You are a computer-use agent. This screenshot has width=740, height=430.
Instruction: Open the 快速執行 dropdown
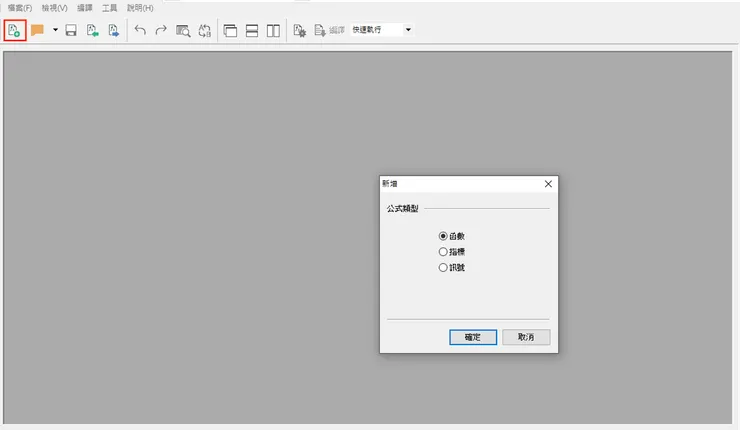408,30
